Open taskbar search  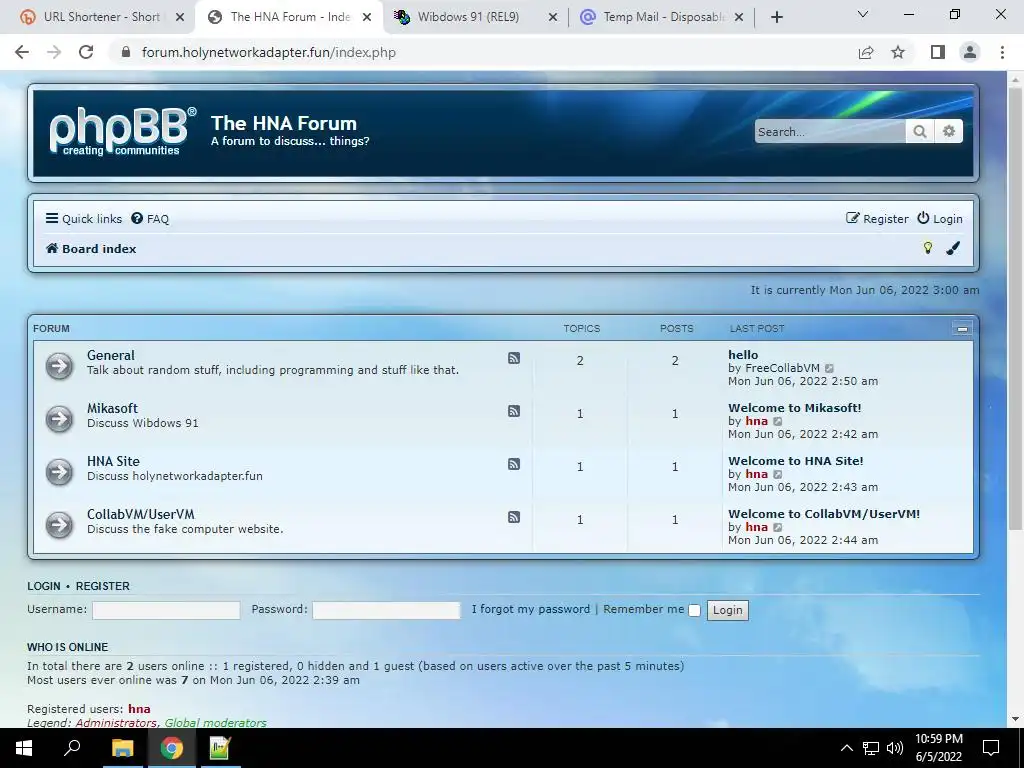pos(72,748)
